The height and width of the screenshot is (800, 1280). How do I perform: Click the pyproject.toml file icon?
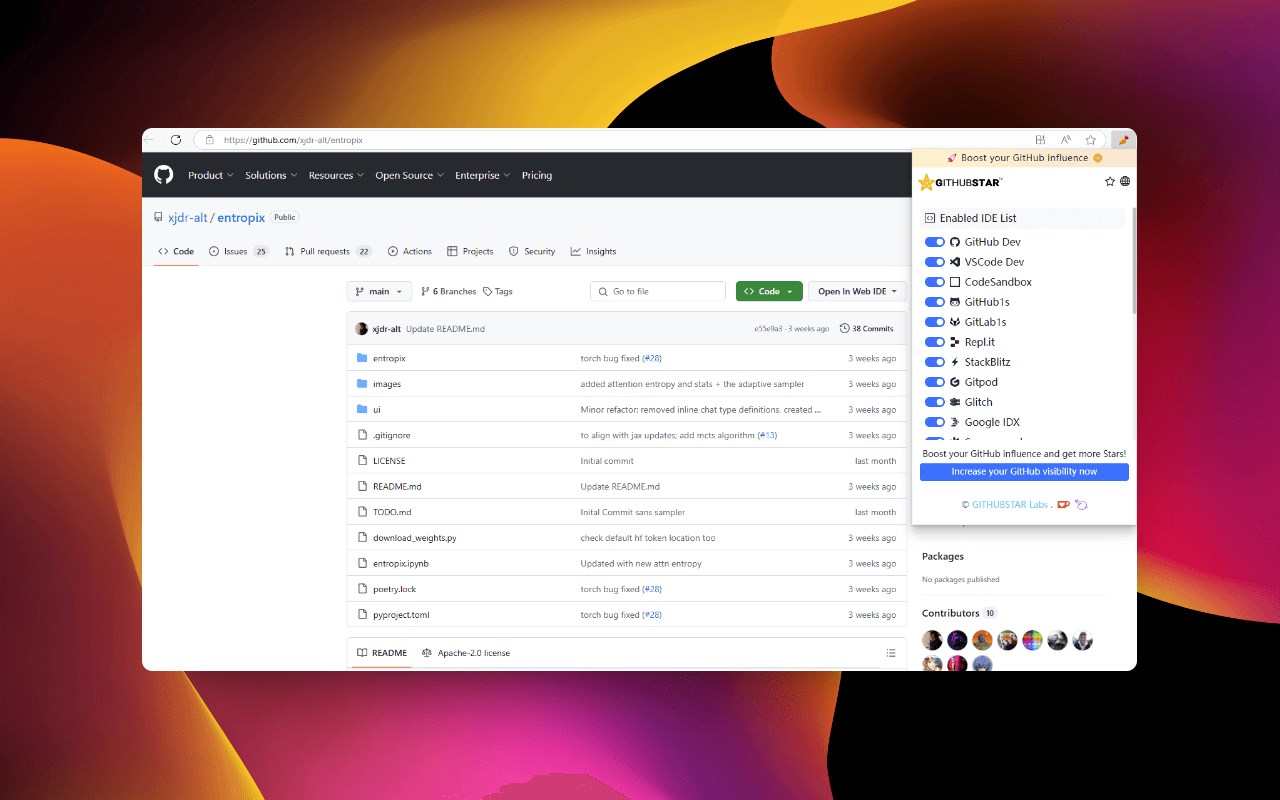pos(363,615)
